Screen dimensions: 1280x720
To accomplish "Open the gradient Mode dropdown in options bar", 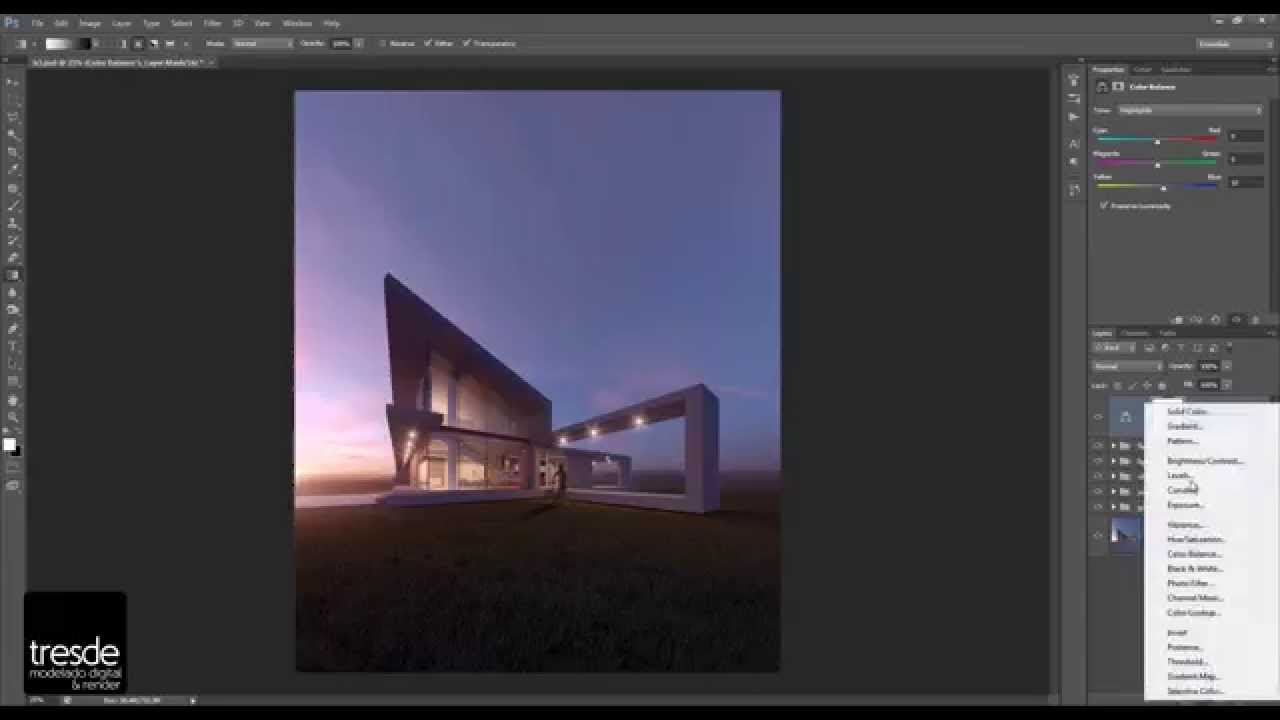I will pos(263,44).
